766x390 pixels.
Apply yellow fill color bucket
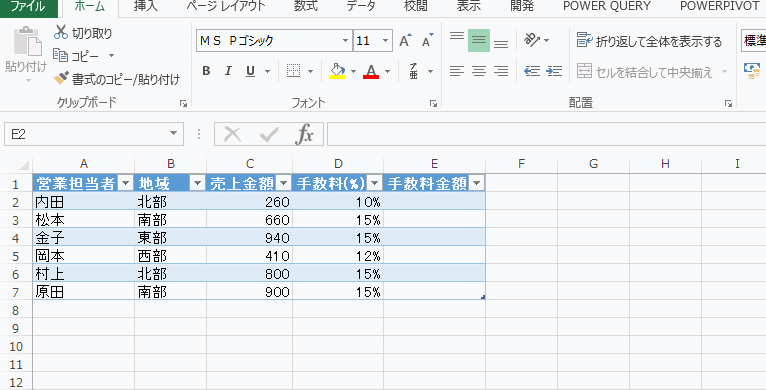coord(337,71)
